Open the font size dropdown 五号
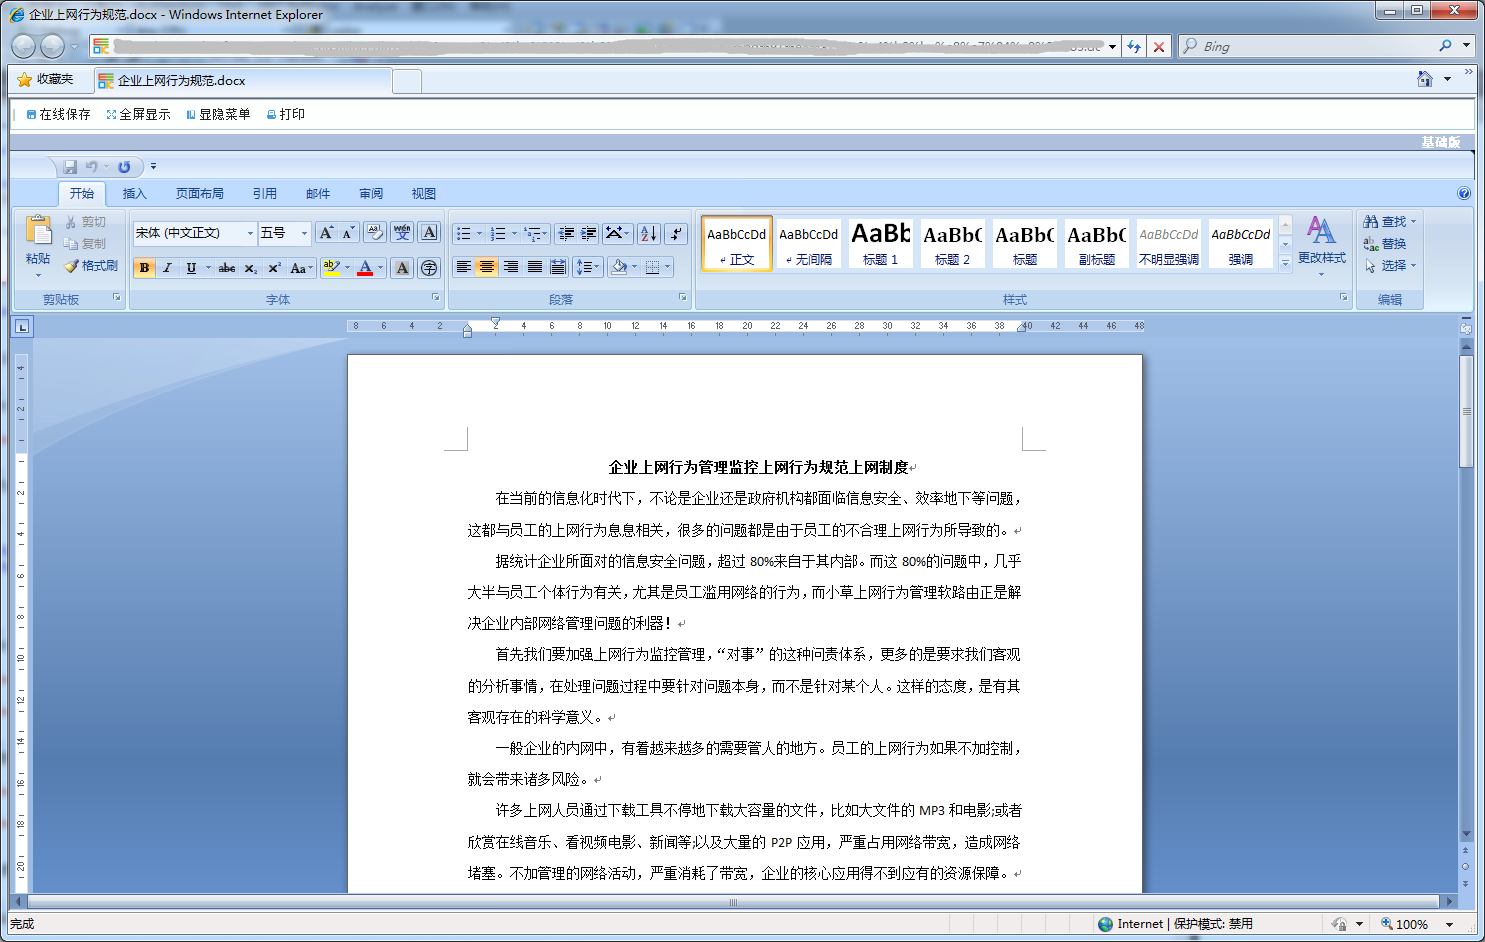Viewport: 1485px width, 942px height. [x=304, y=233]
